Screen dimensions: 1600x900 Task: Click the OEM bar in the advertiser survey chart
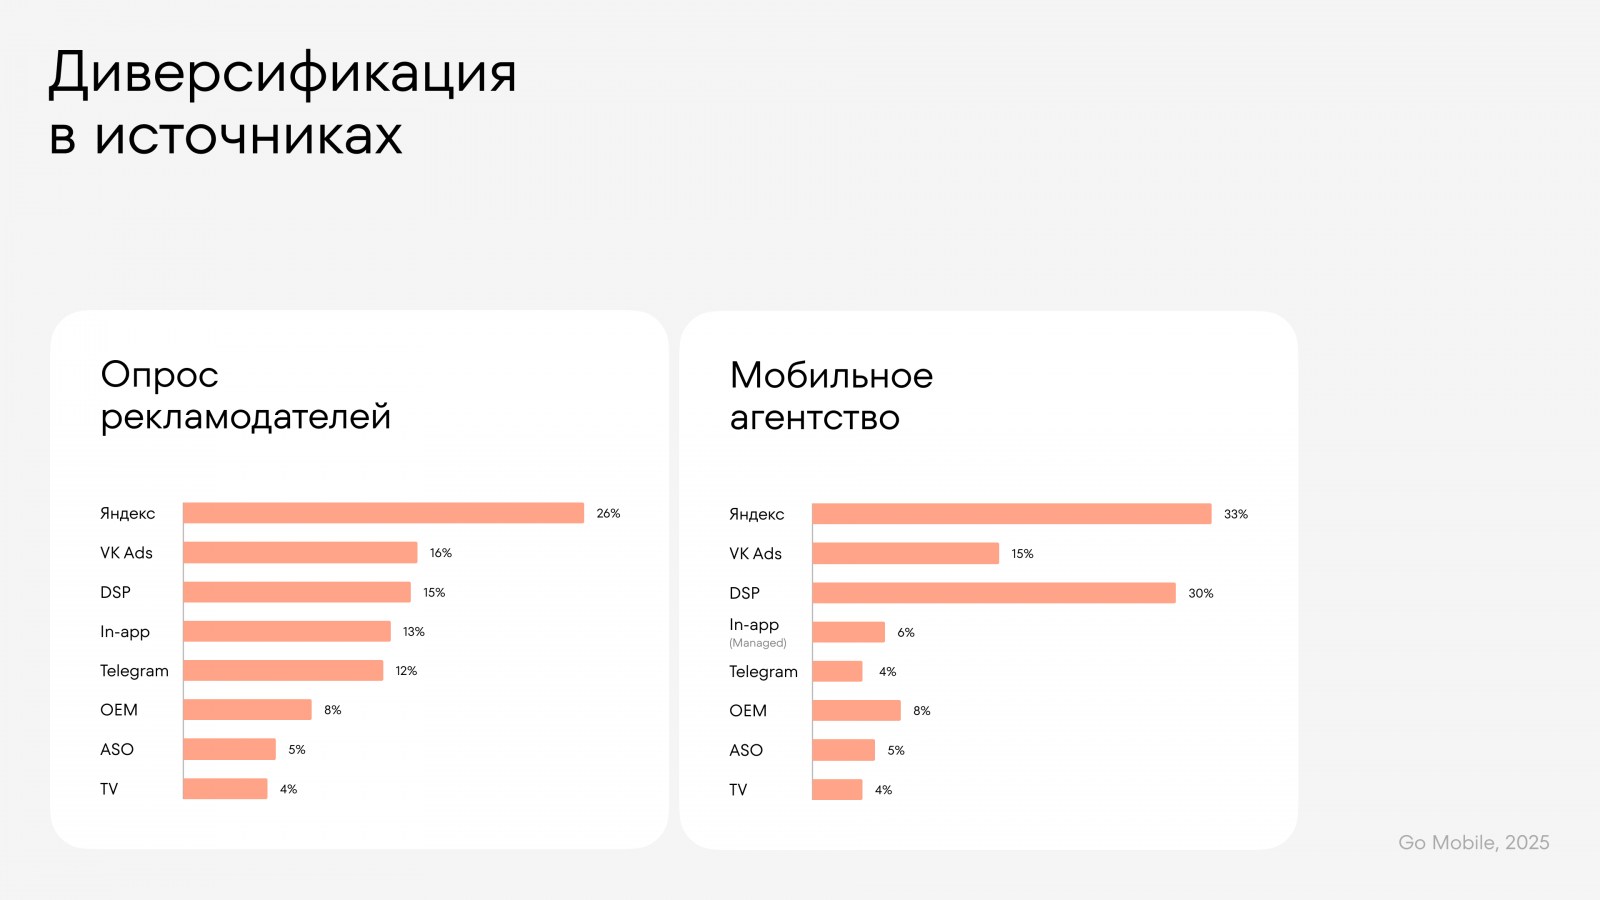pos(247,710)
